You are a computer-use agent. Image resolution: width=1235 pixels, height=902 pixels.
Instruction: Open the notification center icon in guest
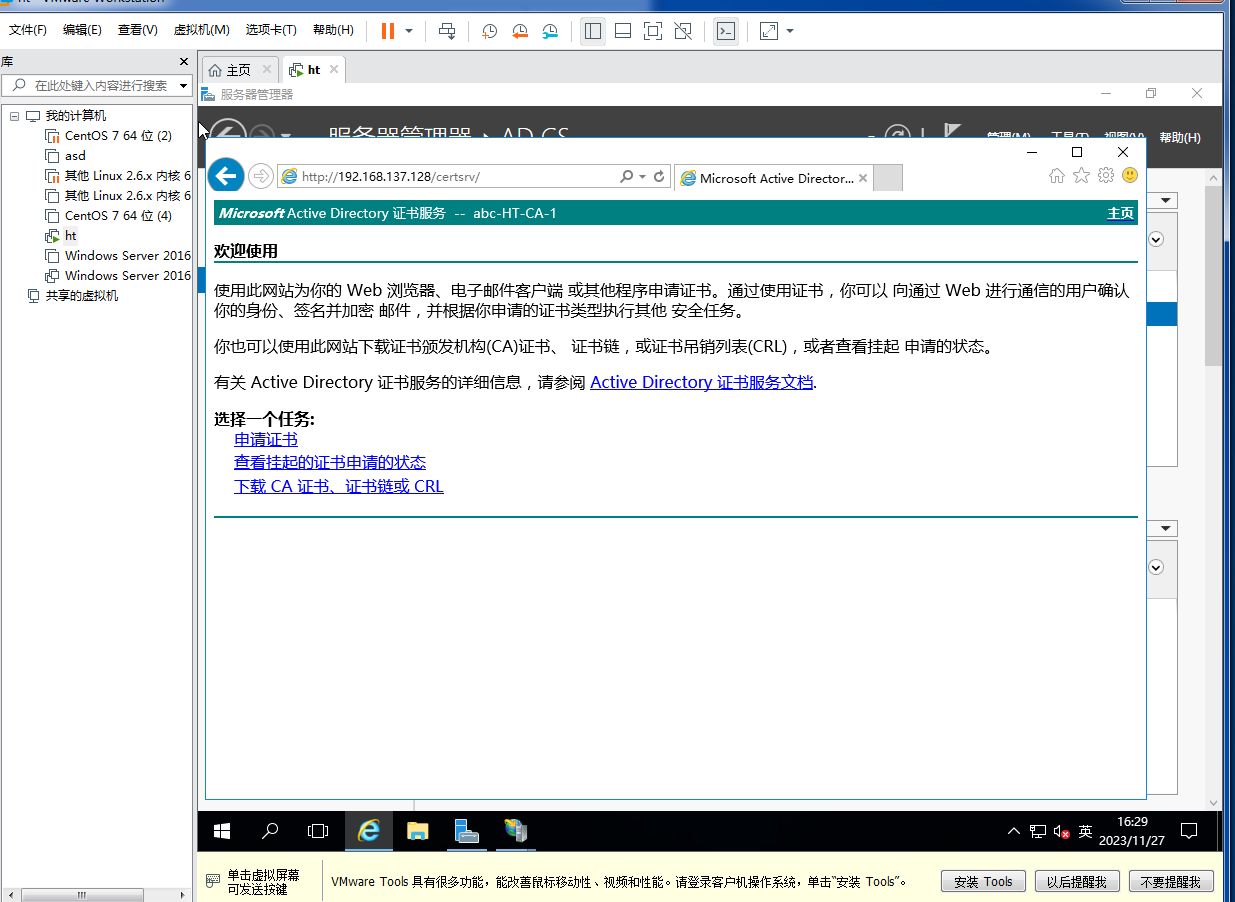coord(1189,831)
